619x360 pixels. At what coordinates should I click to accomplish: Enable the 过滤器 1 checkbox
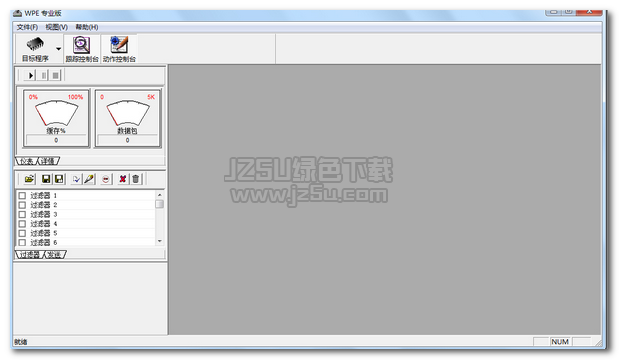click(x=22, y=195)
